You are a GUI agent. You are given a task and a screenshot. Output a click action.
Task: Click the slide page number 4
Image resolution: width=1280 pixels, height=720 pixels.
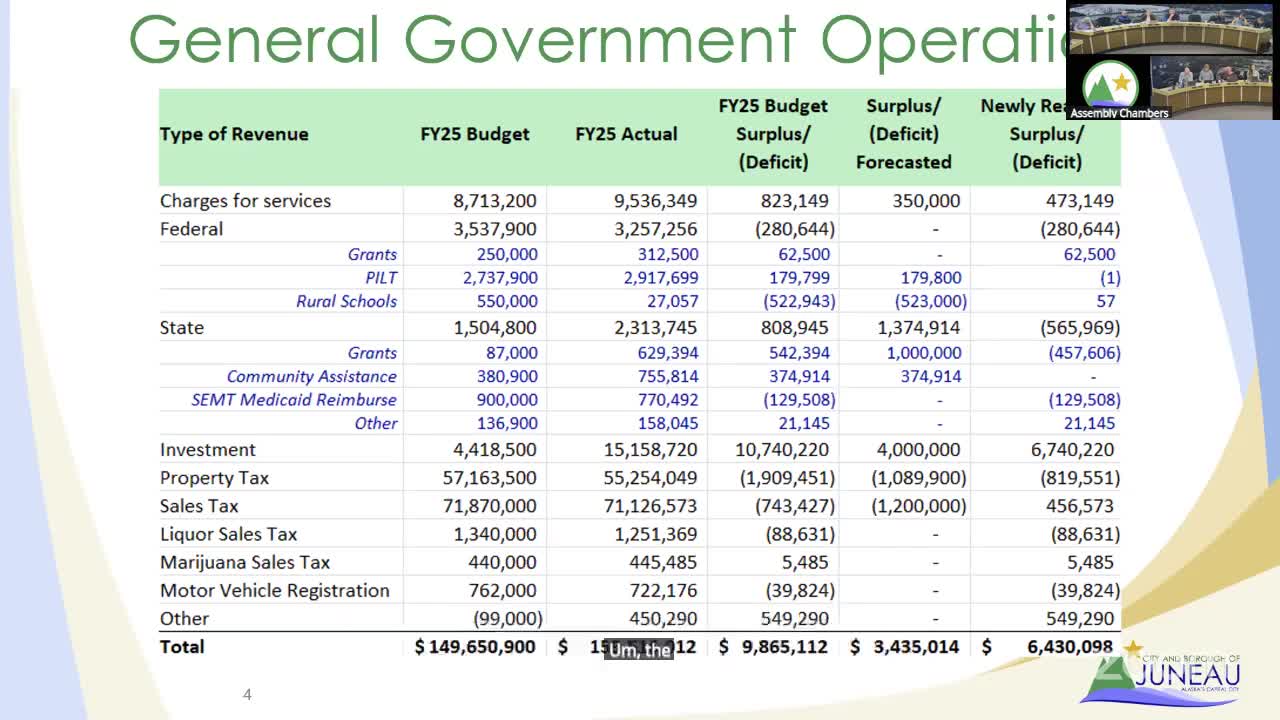246,694
